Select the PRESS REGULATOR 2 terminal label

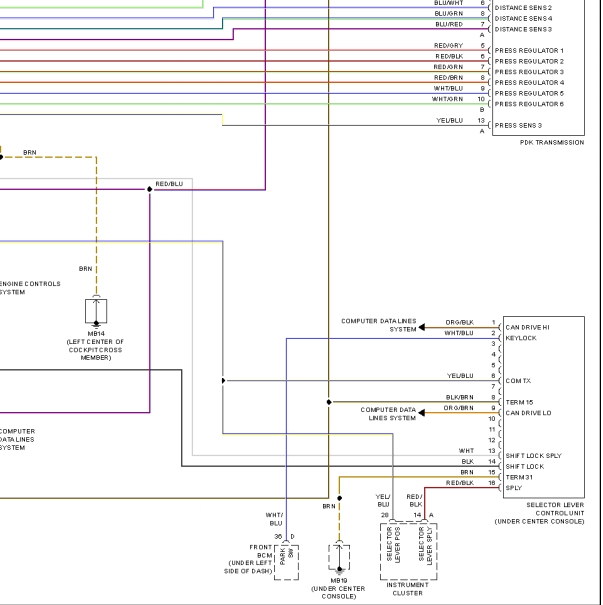529,61
